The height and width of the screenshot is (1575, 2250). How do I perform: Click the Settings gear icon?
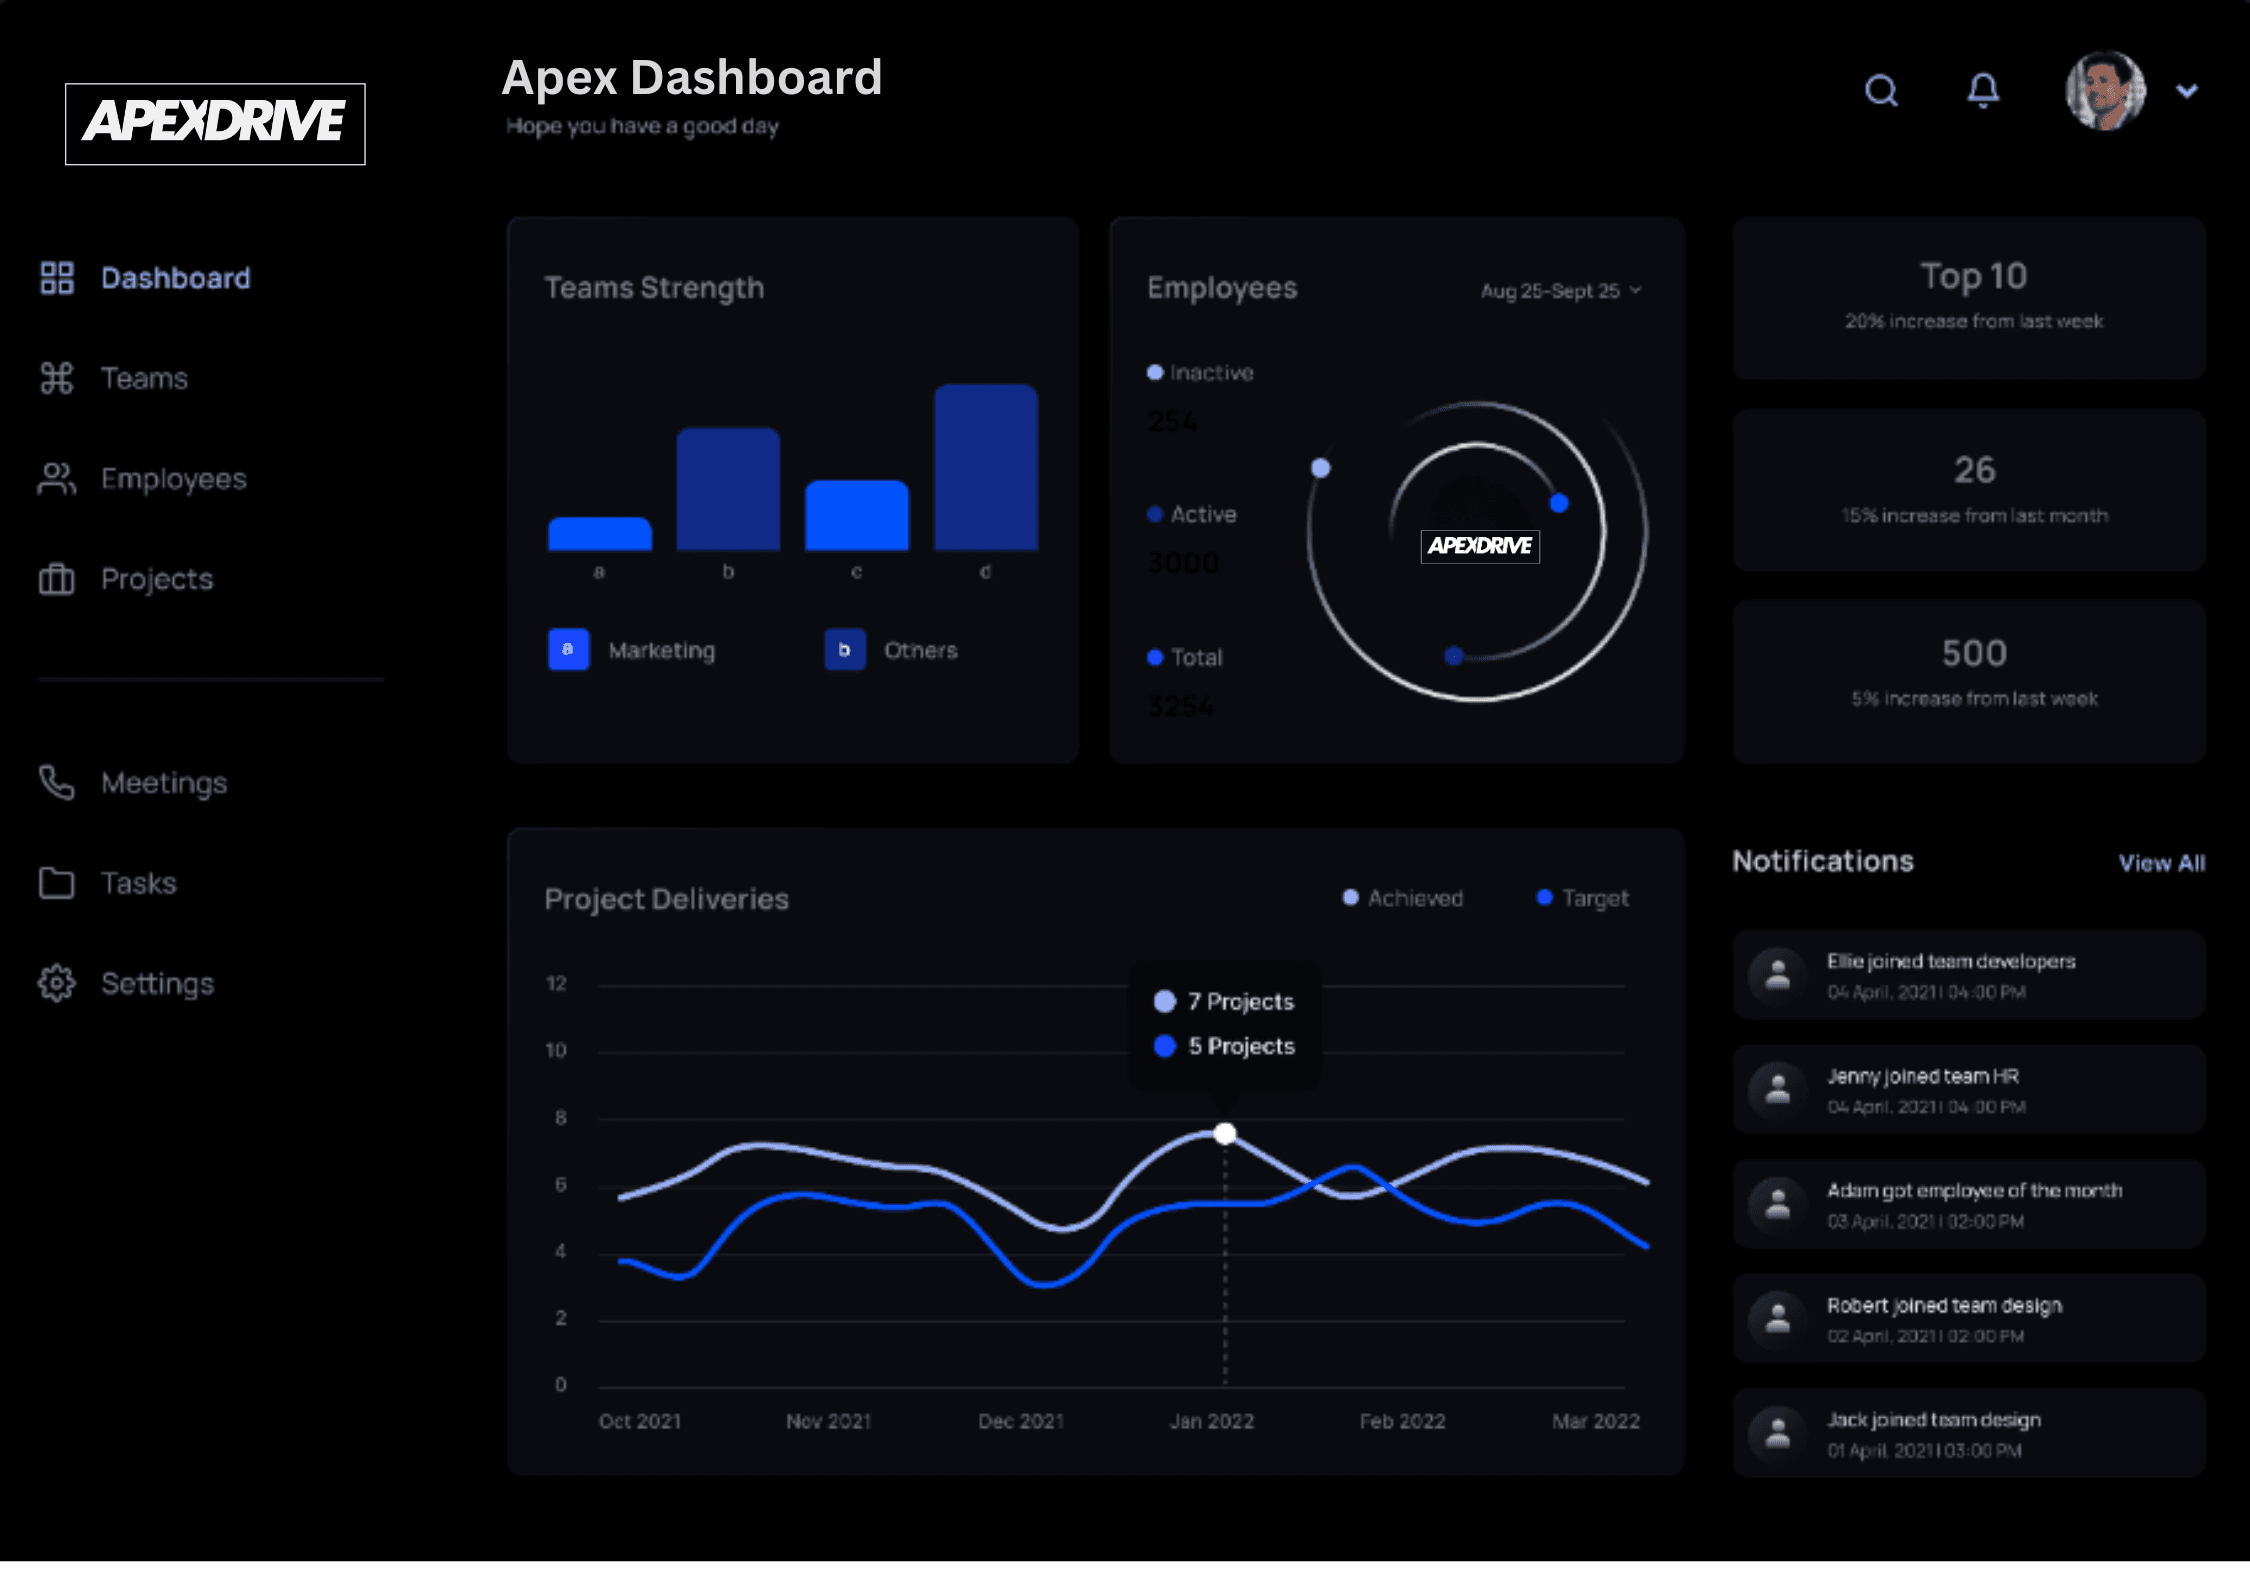pyautogui.click(x=57, y=983)
